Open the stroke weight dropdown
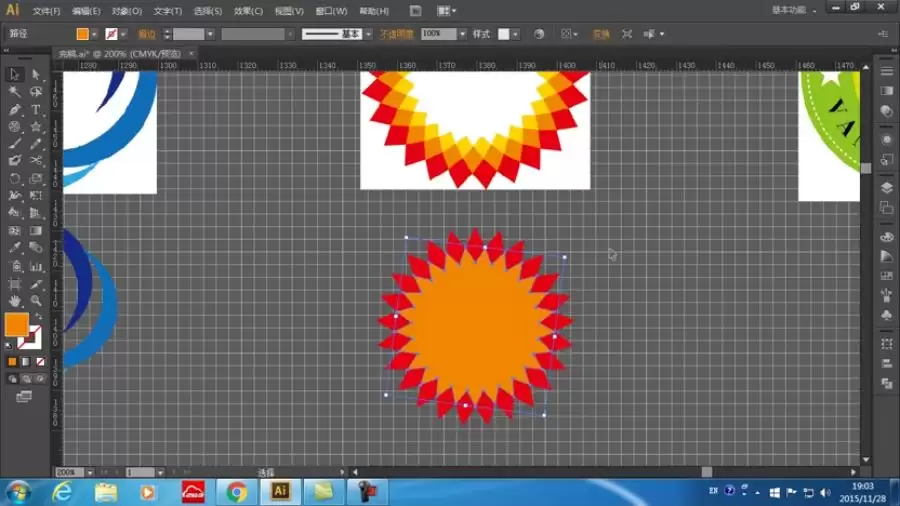The image size is (900, 506). (x=210, y=34)
